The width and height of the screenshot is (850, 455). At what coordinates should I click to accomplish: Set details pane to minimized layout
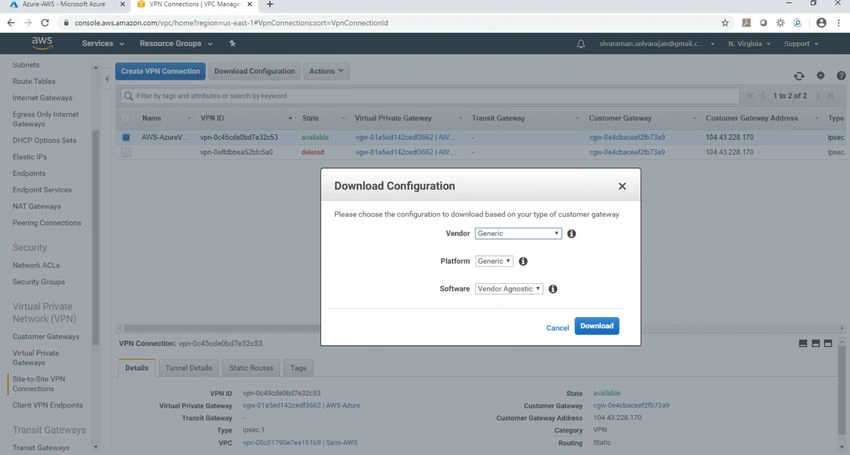[x=803, y=343]
